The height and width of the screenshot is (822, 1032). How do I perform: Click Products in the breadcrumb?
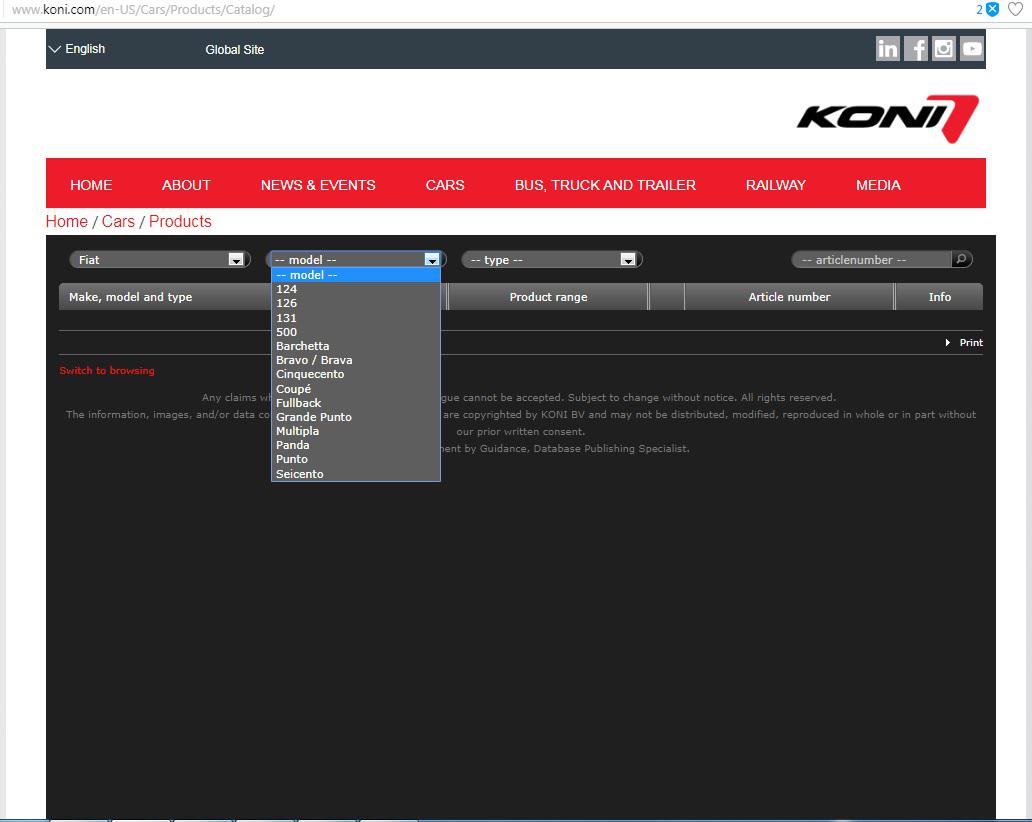180,221
